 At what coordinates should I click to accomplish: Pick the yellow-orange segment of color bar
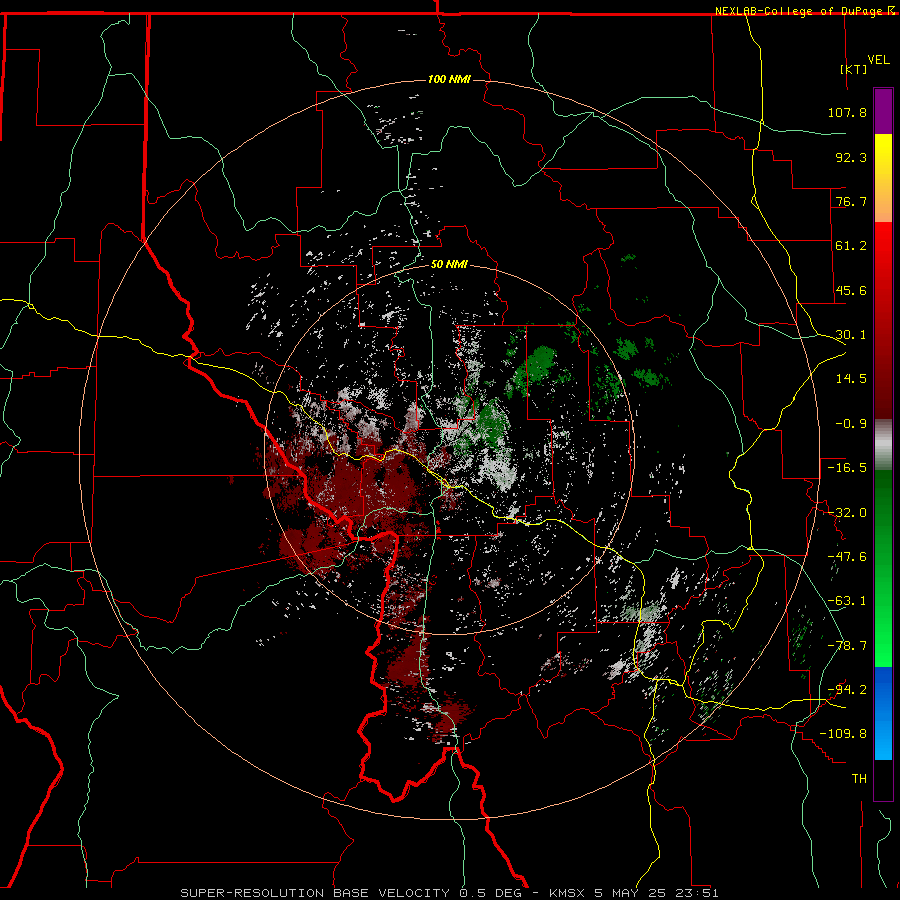(883, 178)
